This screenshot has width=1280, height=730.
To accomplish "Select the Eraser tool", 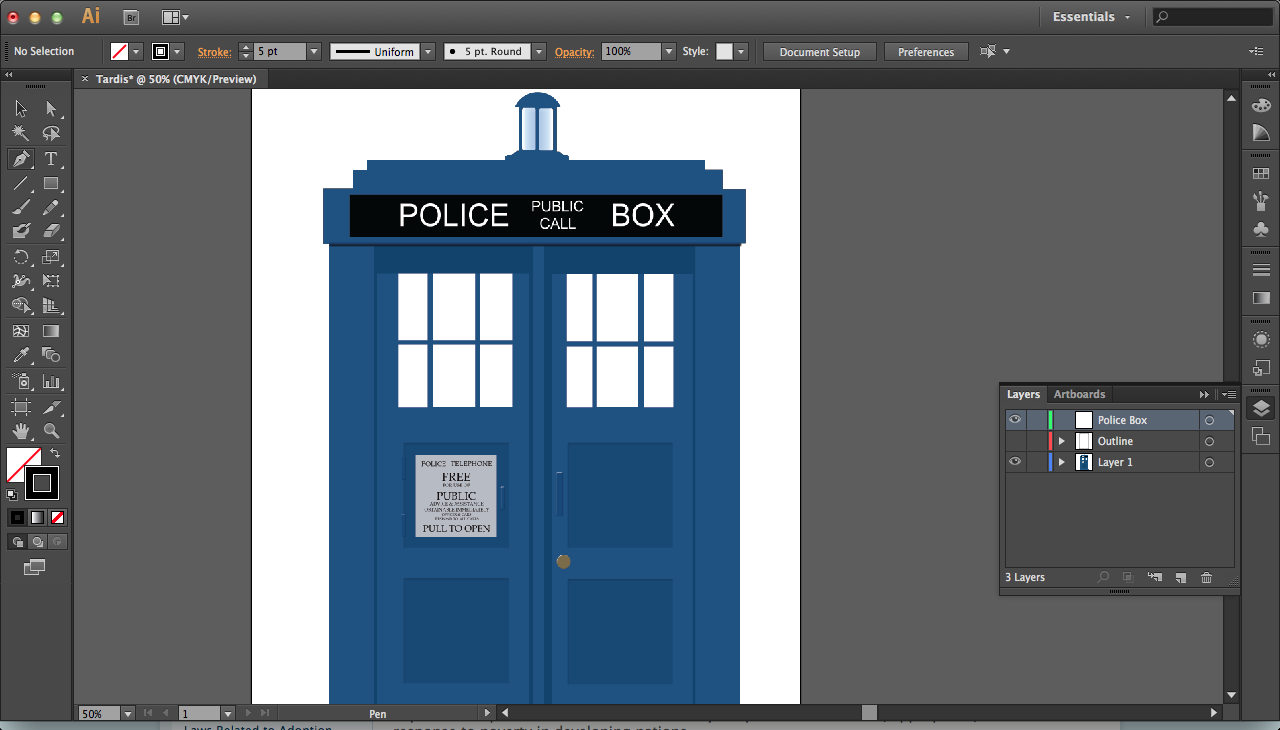I will point(51,231).
